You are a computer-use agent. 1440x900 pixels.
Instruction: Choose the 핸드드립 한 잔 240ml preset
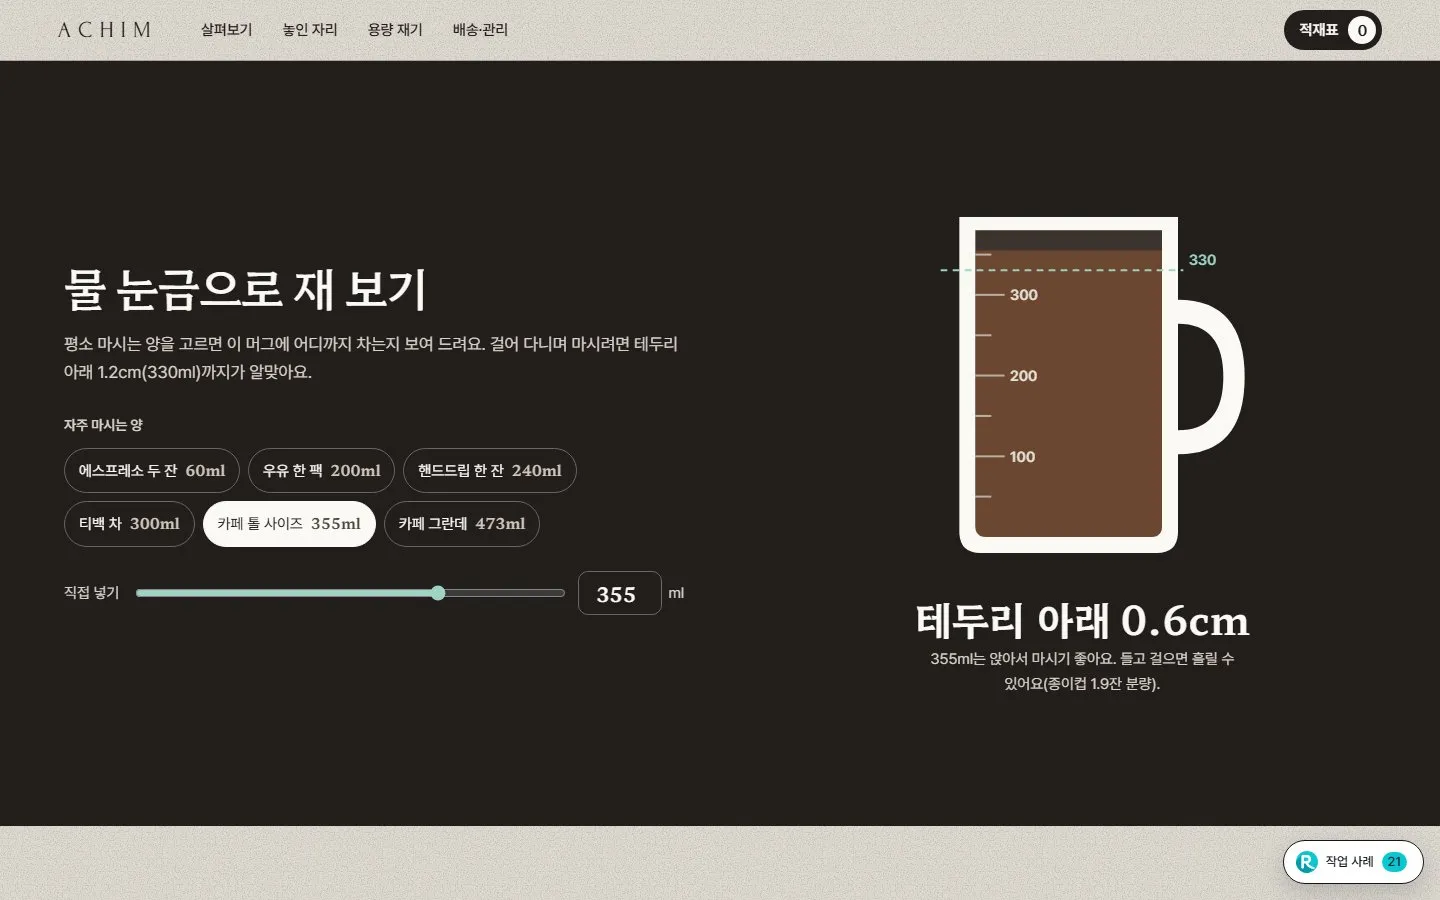490,471
